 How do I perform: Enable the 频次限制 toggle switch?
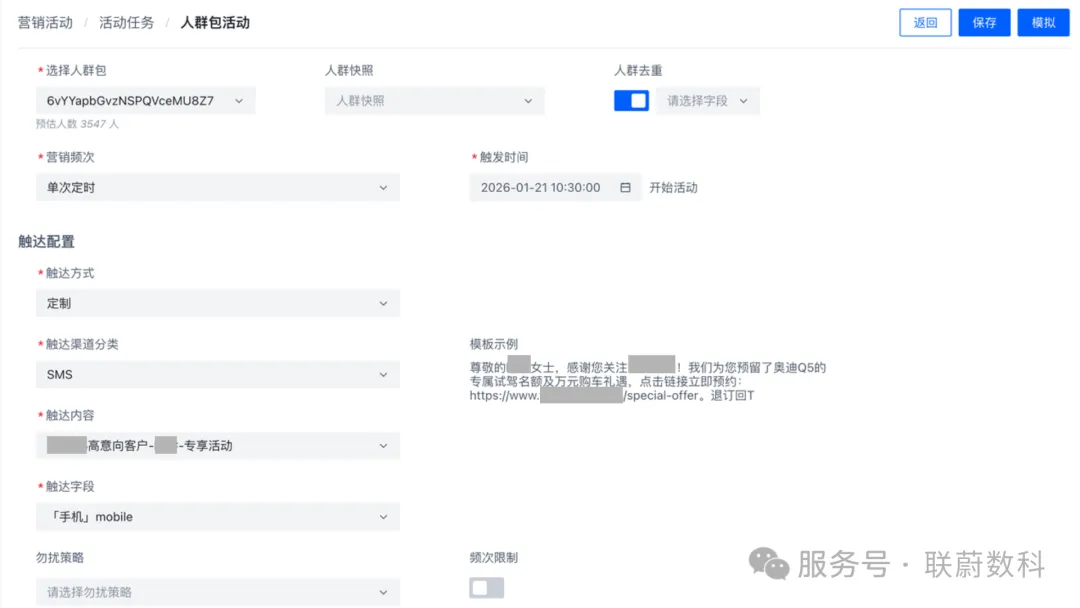click(486, 589)
